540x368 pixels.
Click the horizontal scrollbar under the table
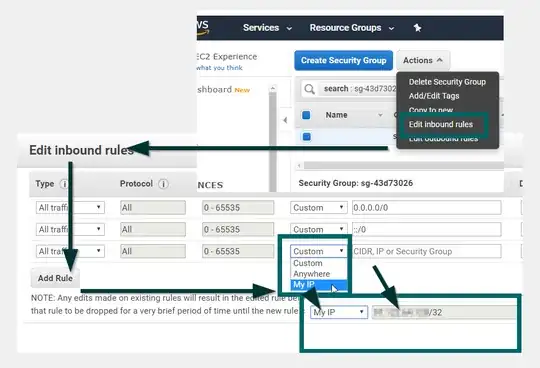pos(403,166)
